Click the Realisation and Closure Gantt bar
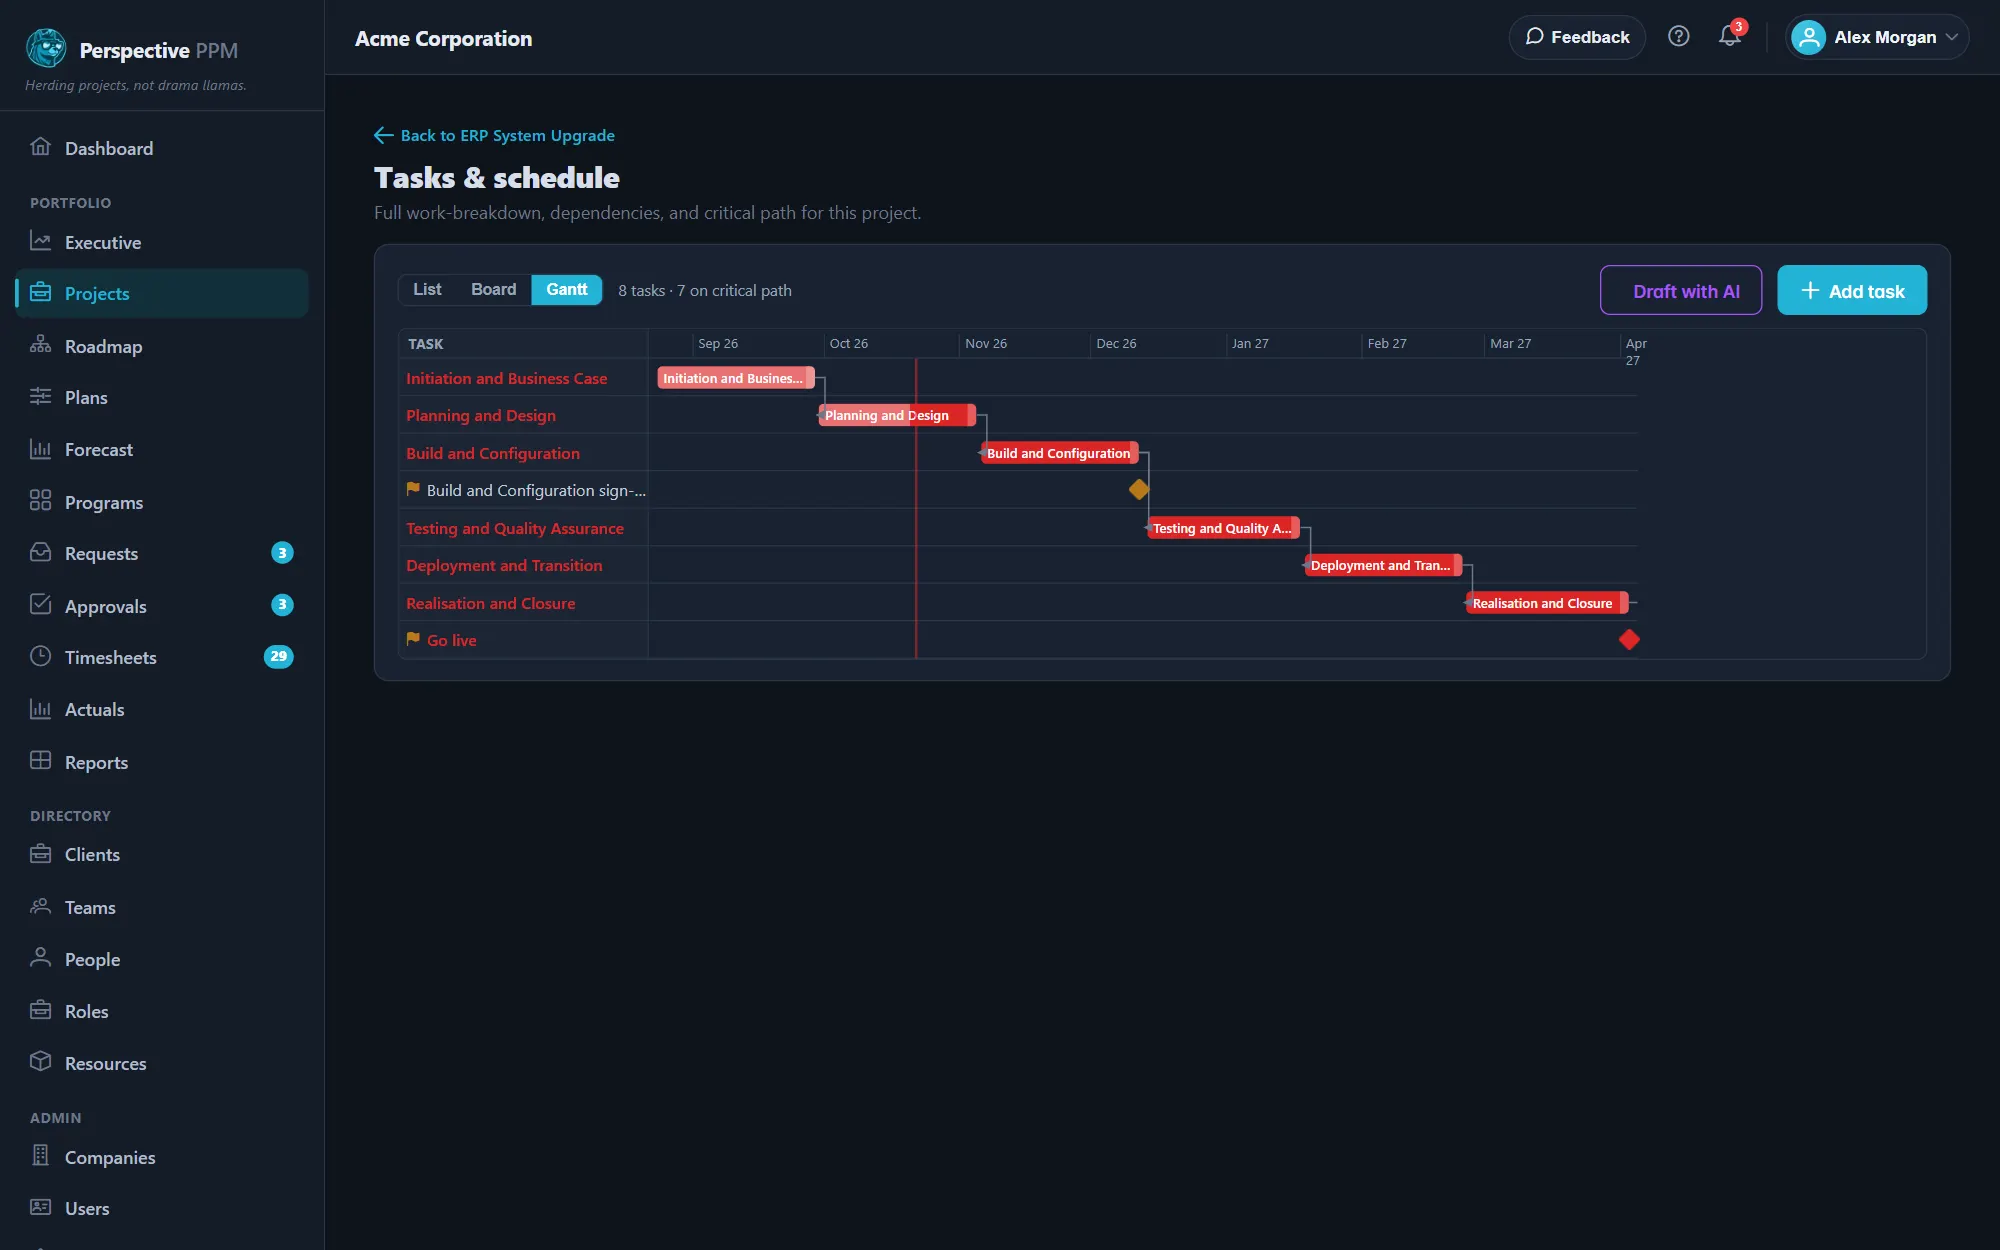The width and height of the screenshot is (2000, 1250). coord(1548,603)
